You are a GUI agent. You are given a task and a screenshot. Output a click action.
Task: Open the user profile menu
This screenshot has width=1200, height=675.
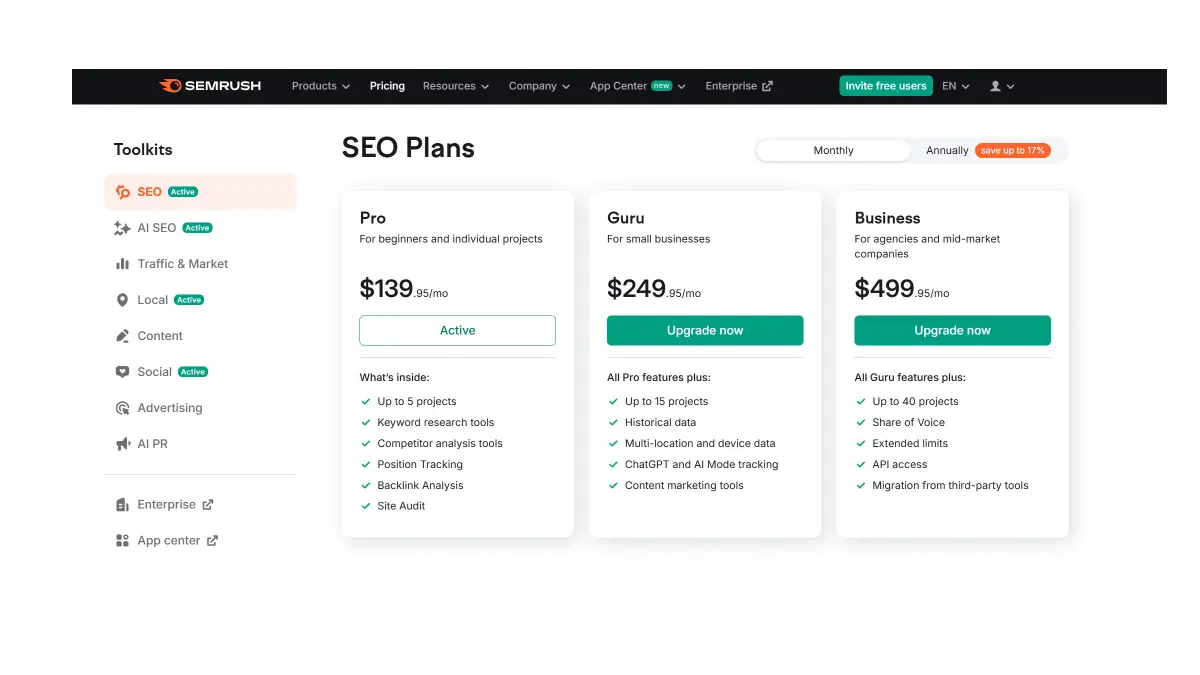point(1002,86)
